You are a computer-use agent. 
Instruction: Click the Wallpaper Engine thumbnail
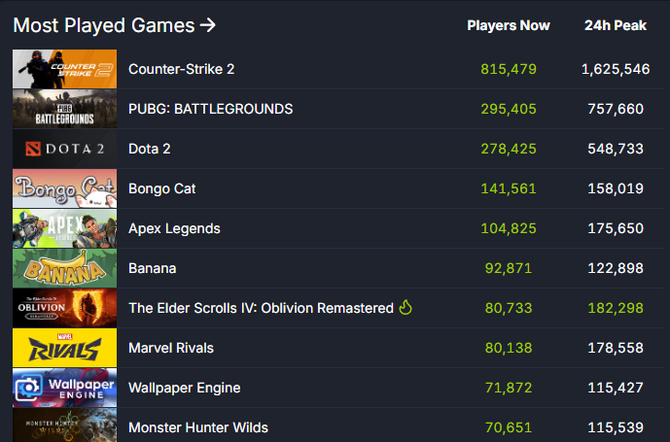click(x=65, y=387)
